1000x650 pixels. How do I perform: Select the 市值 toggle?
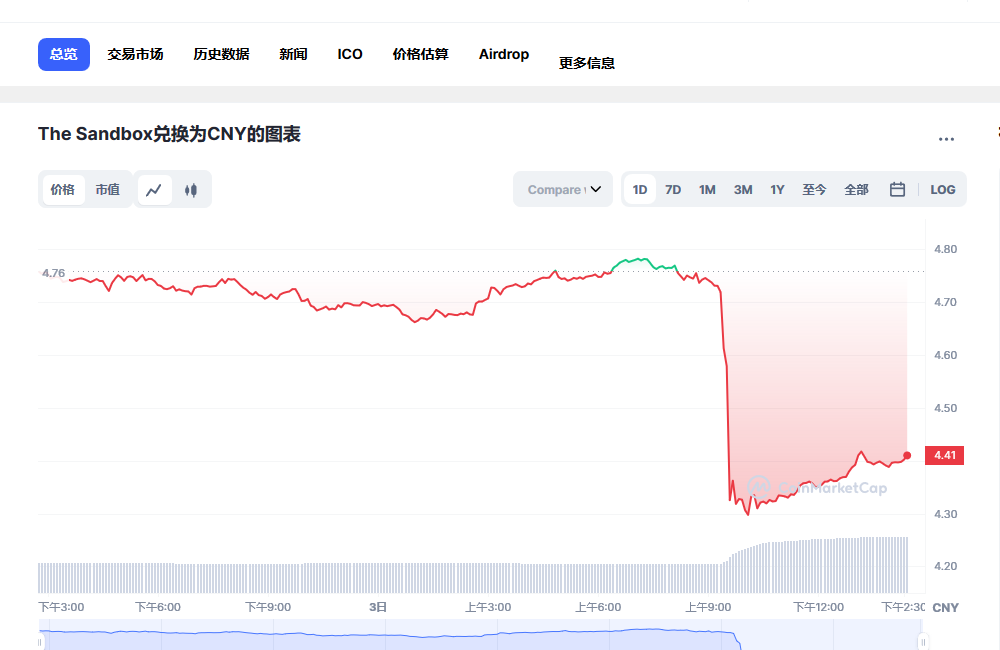[107, 189]
